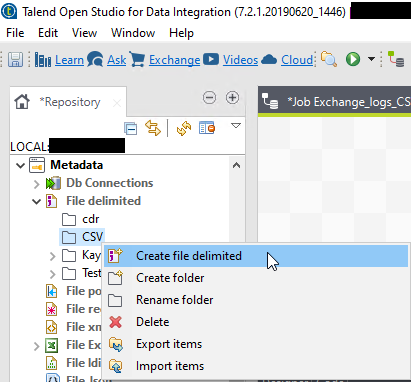Open the Repository view menu triangle
Viewport: 411px width, 382px height.
coord(236,125)
